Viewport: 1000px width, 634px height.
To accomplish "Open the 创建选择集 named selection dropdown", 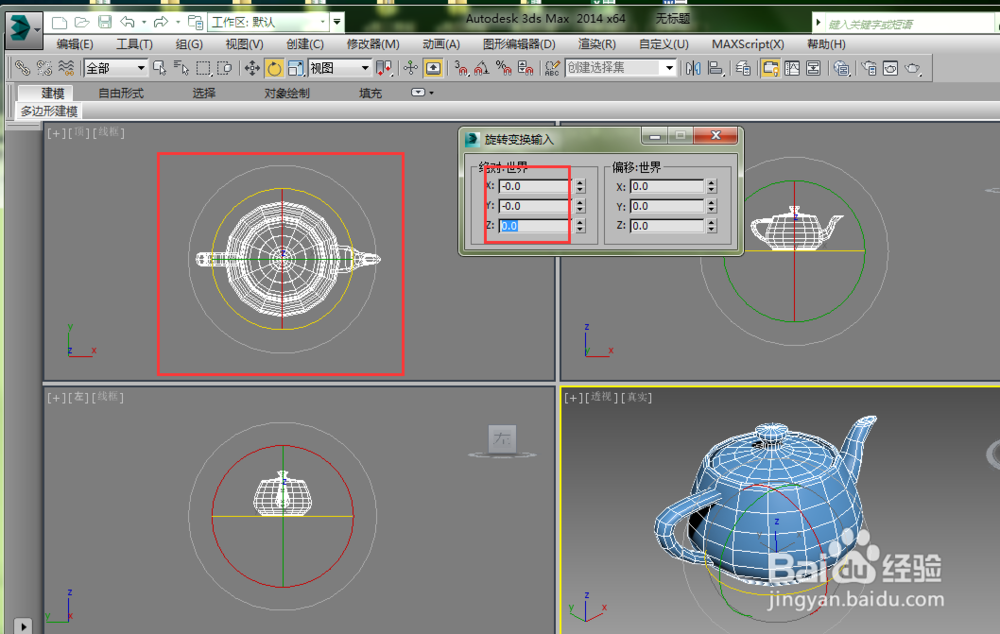I will pos(620,68).
